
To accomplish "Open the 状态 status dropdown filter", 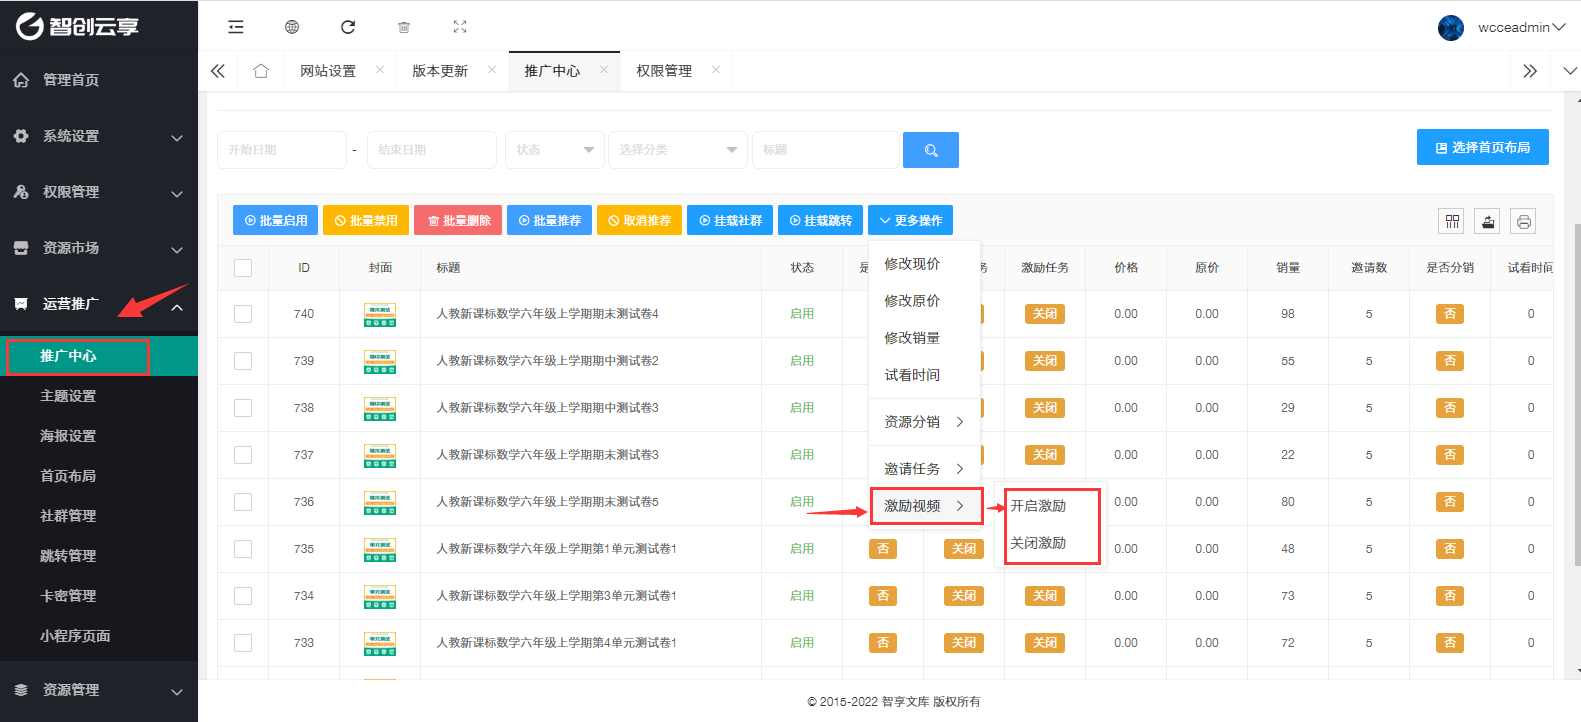I will click(x=554, y=150).
